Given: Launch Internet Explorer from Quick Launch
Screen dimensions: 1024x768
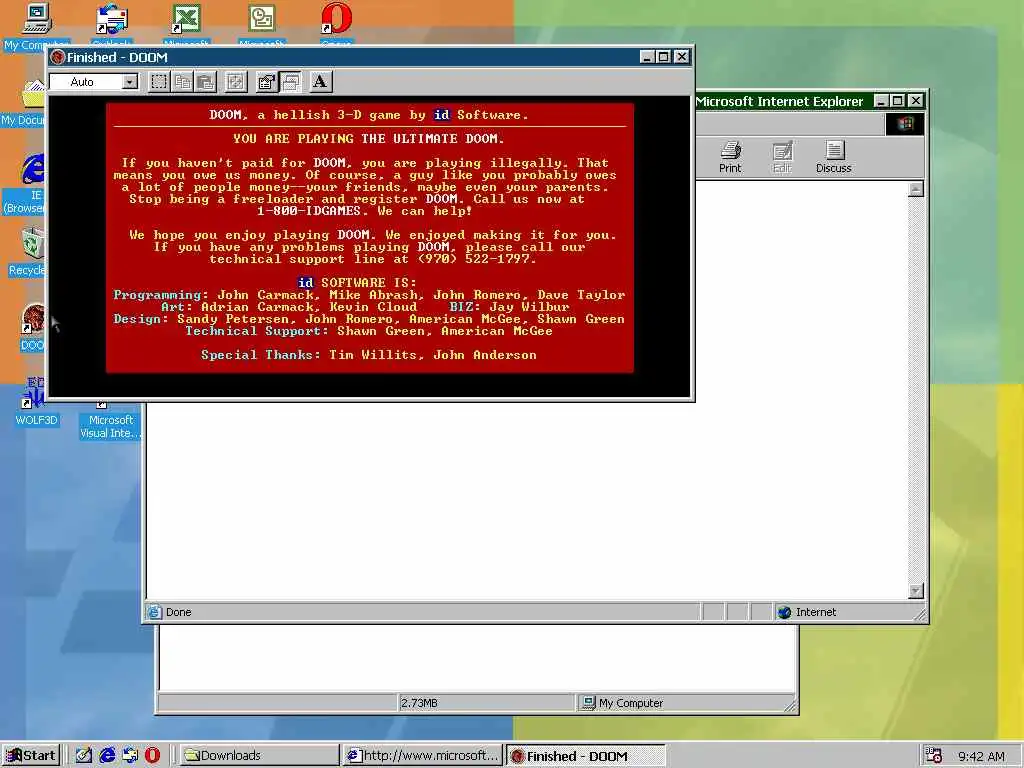Looking at the screenshot, I should [107, 756].
